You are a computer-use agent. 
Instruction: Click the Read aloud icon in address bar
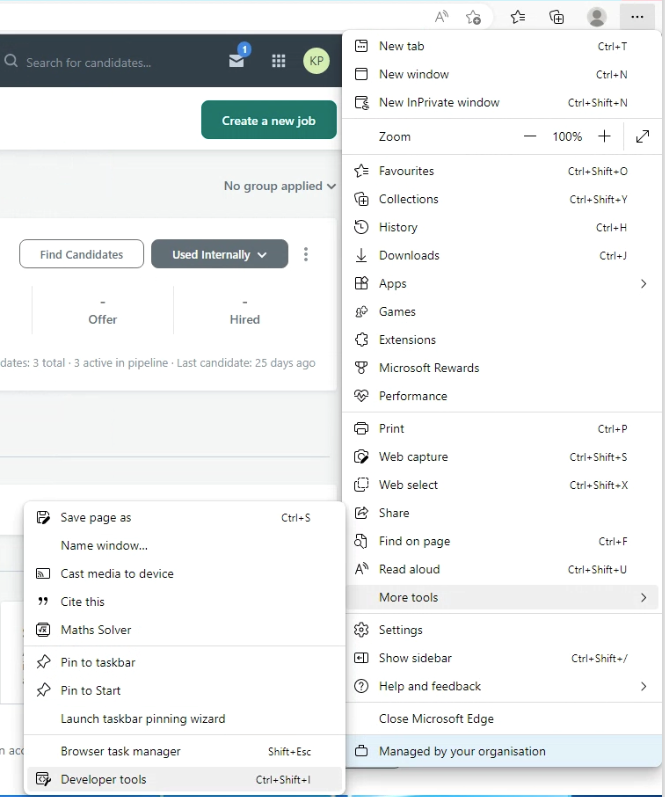[441, 17]
